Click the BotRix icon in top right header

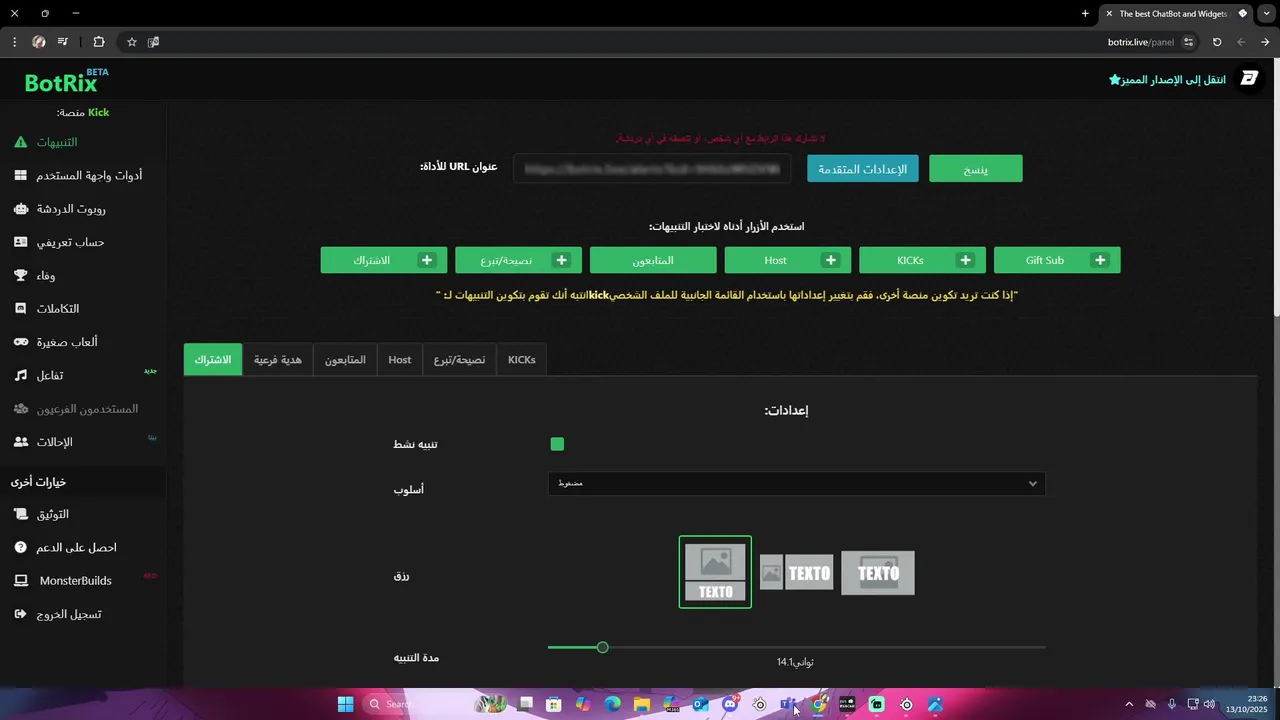click(1248, 79)
